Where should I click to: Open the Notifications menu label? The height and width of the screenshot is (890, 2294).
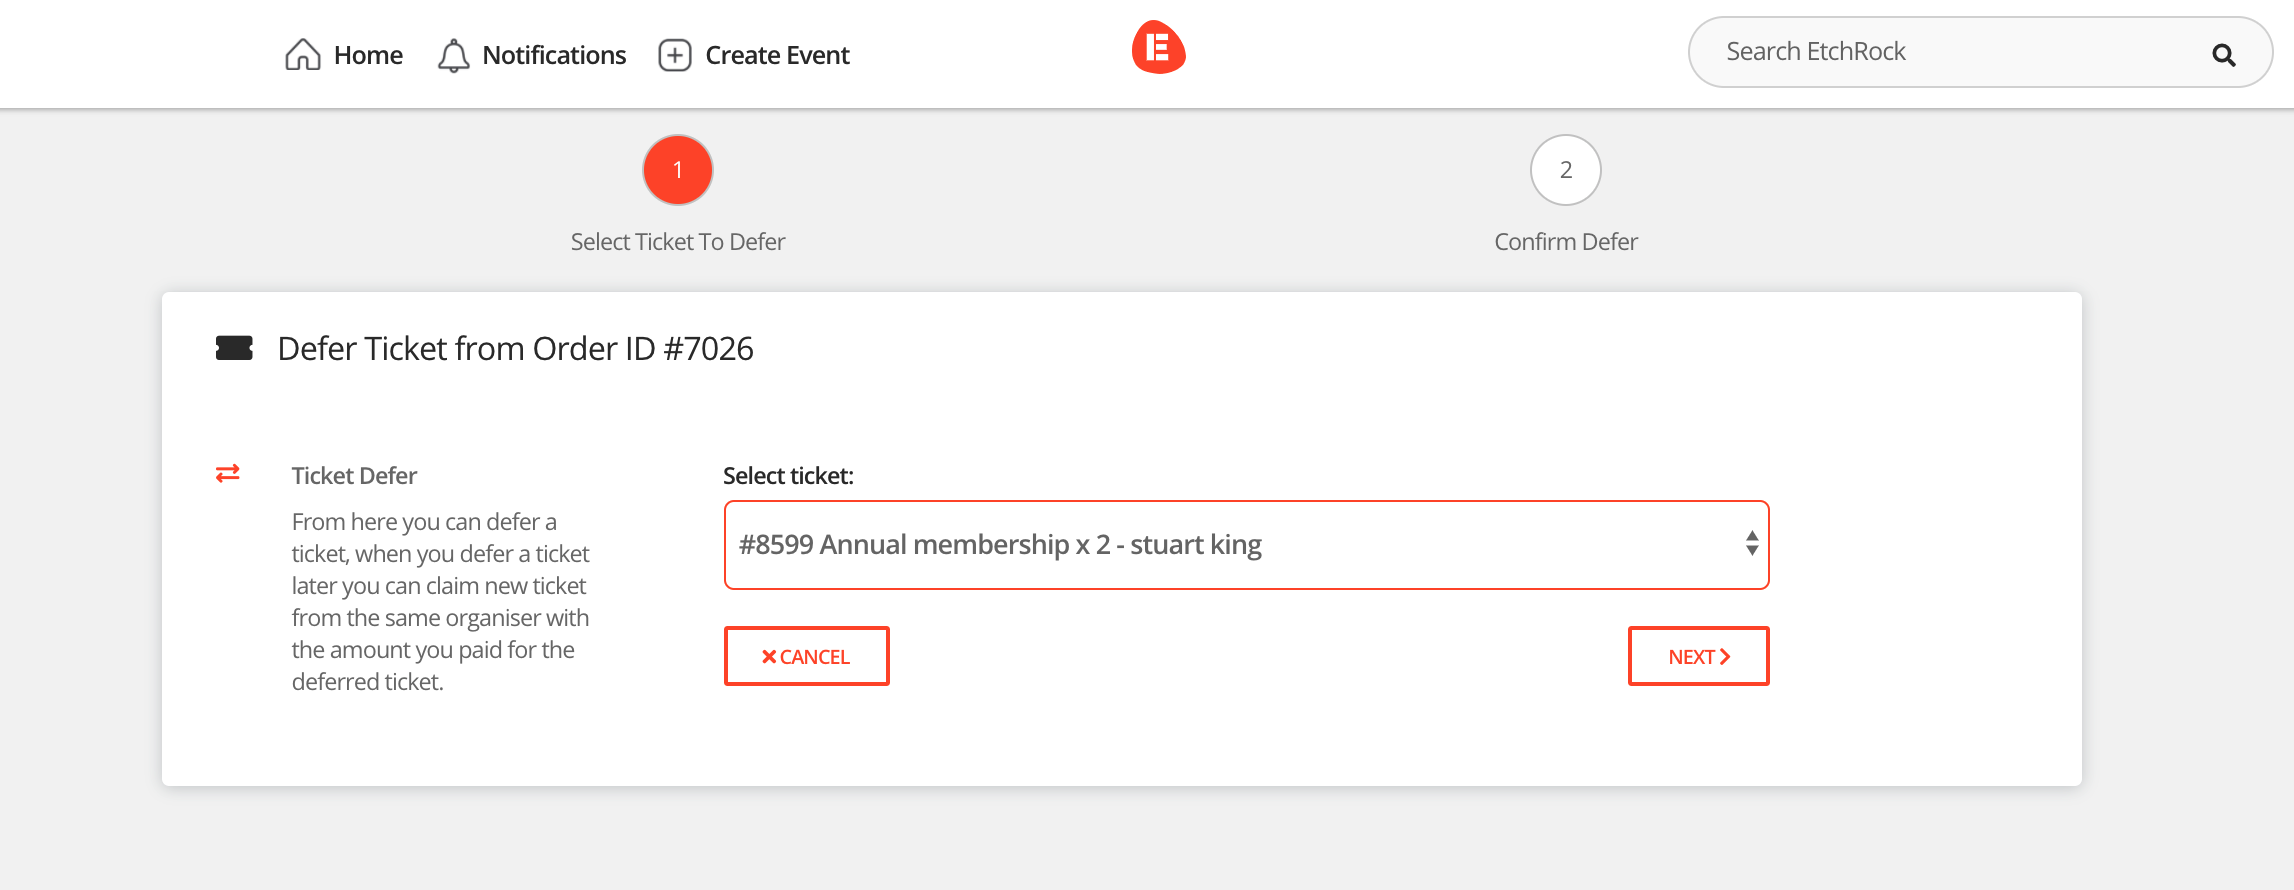point(554,55)
